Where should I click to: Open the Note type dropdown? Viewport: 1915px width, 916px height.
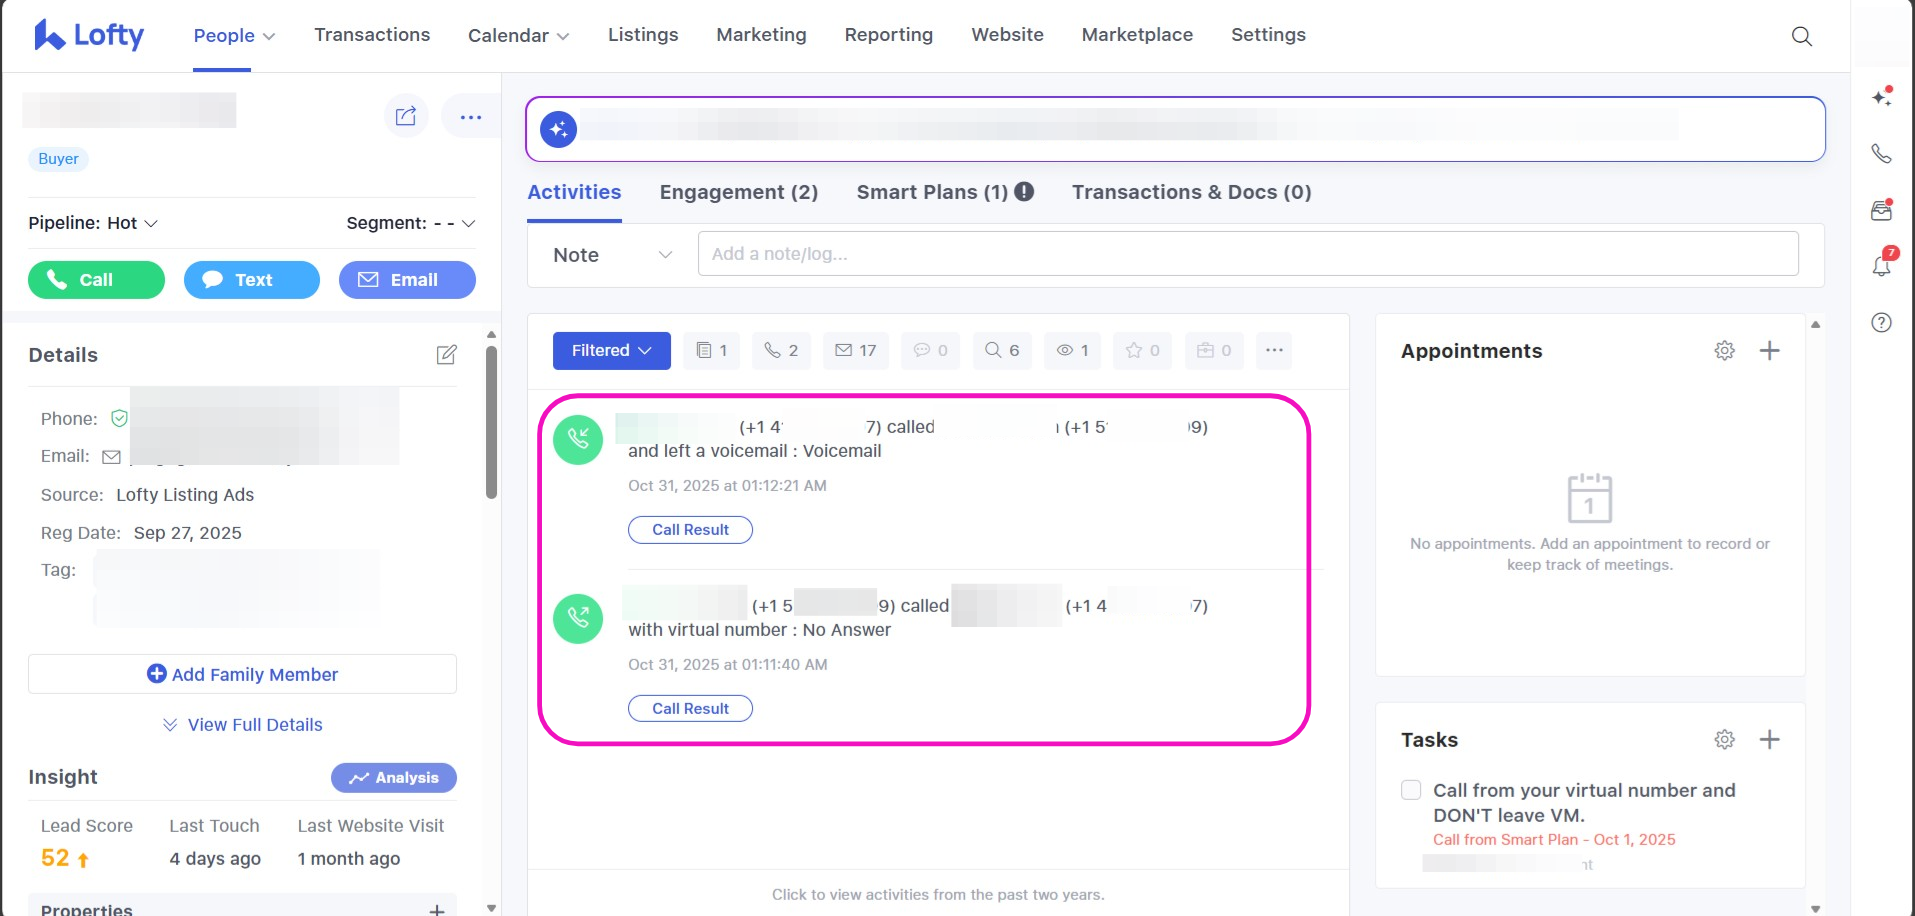(x=611, y=255)
